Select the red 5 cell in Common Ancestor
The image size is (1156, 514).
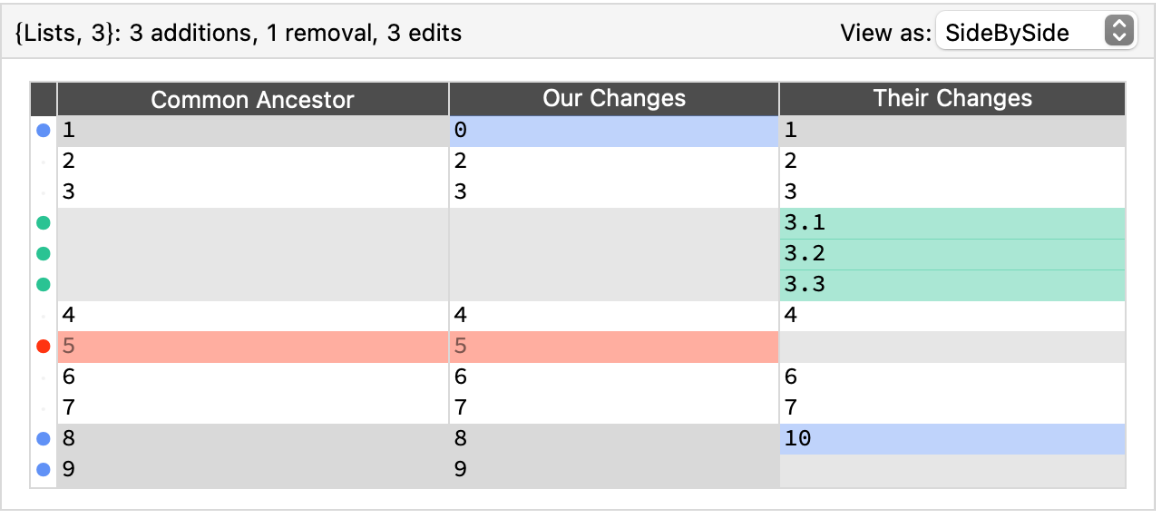[252, 347]
